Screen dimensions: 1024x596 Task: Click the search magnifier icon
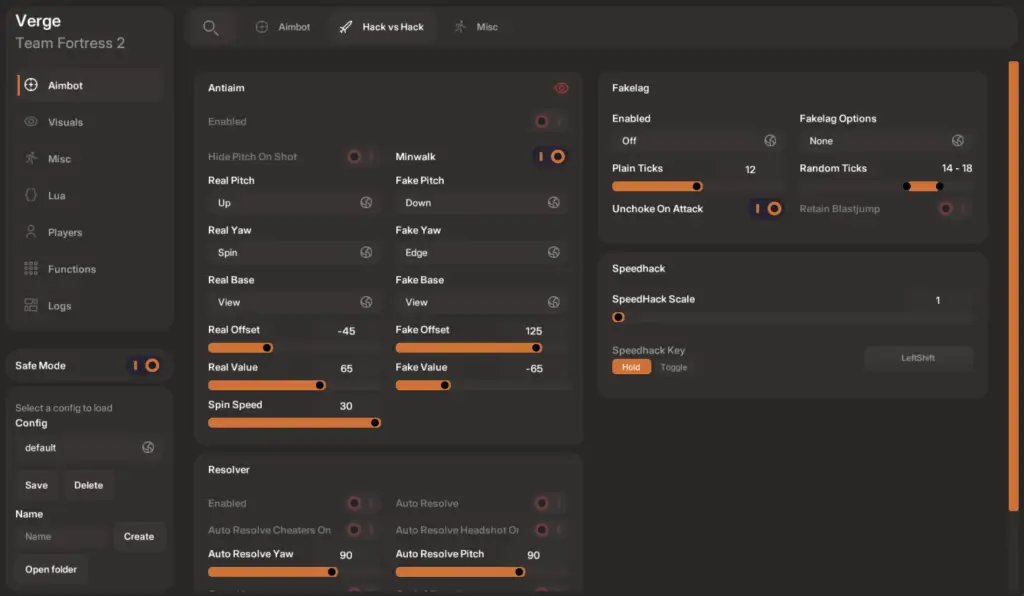[210, 27]
